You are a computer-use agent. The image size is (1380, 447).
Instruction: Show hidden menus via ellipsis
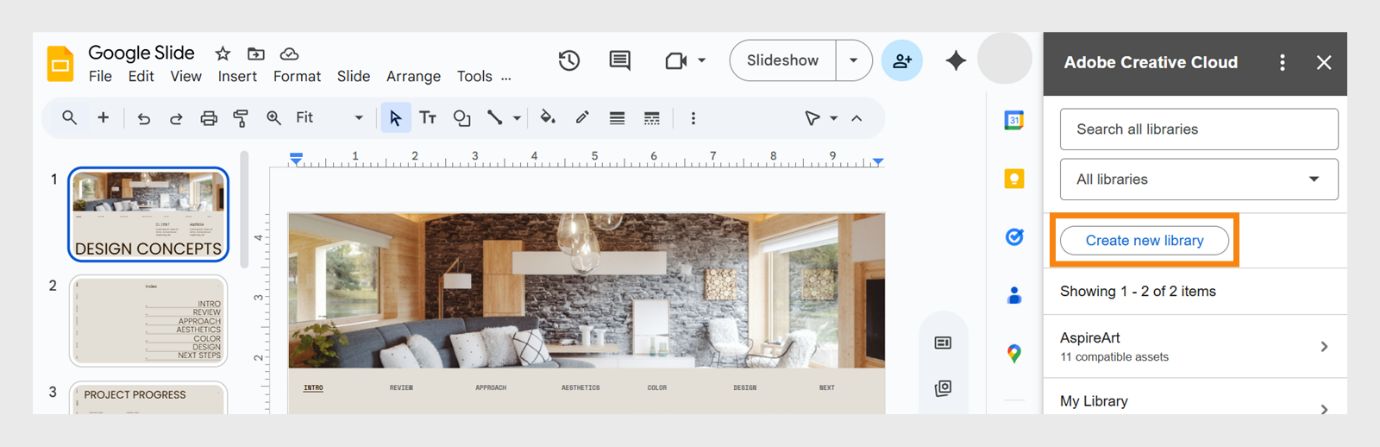[x=506, y=77]
